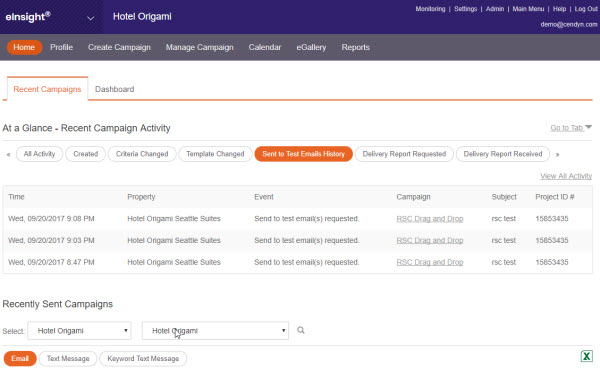Open RSC Drag and Drop campaign from 8:47 PM row

point(430,262)
